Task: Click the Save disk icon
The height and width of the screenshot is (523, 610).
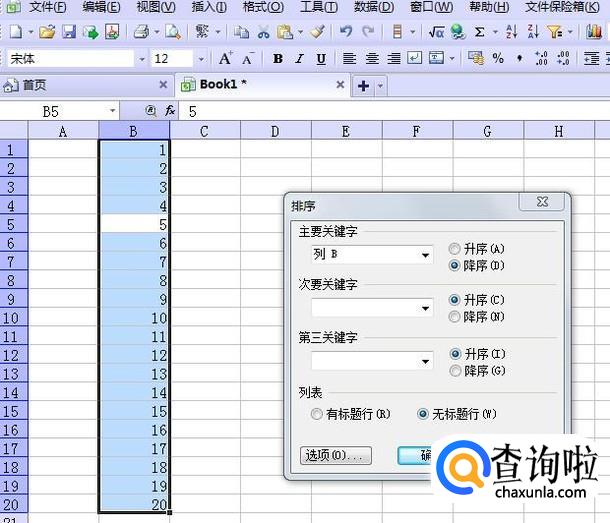Action: click(68, 32)
